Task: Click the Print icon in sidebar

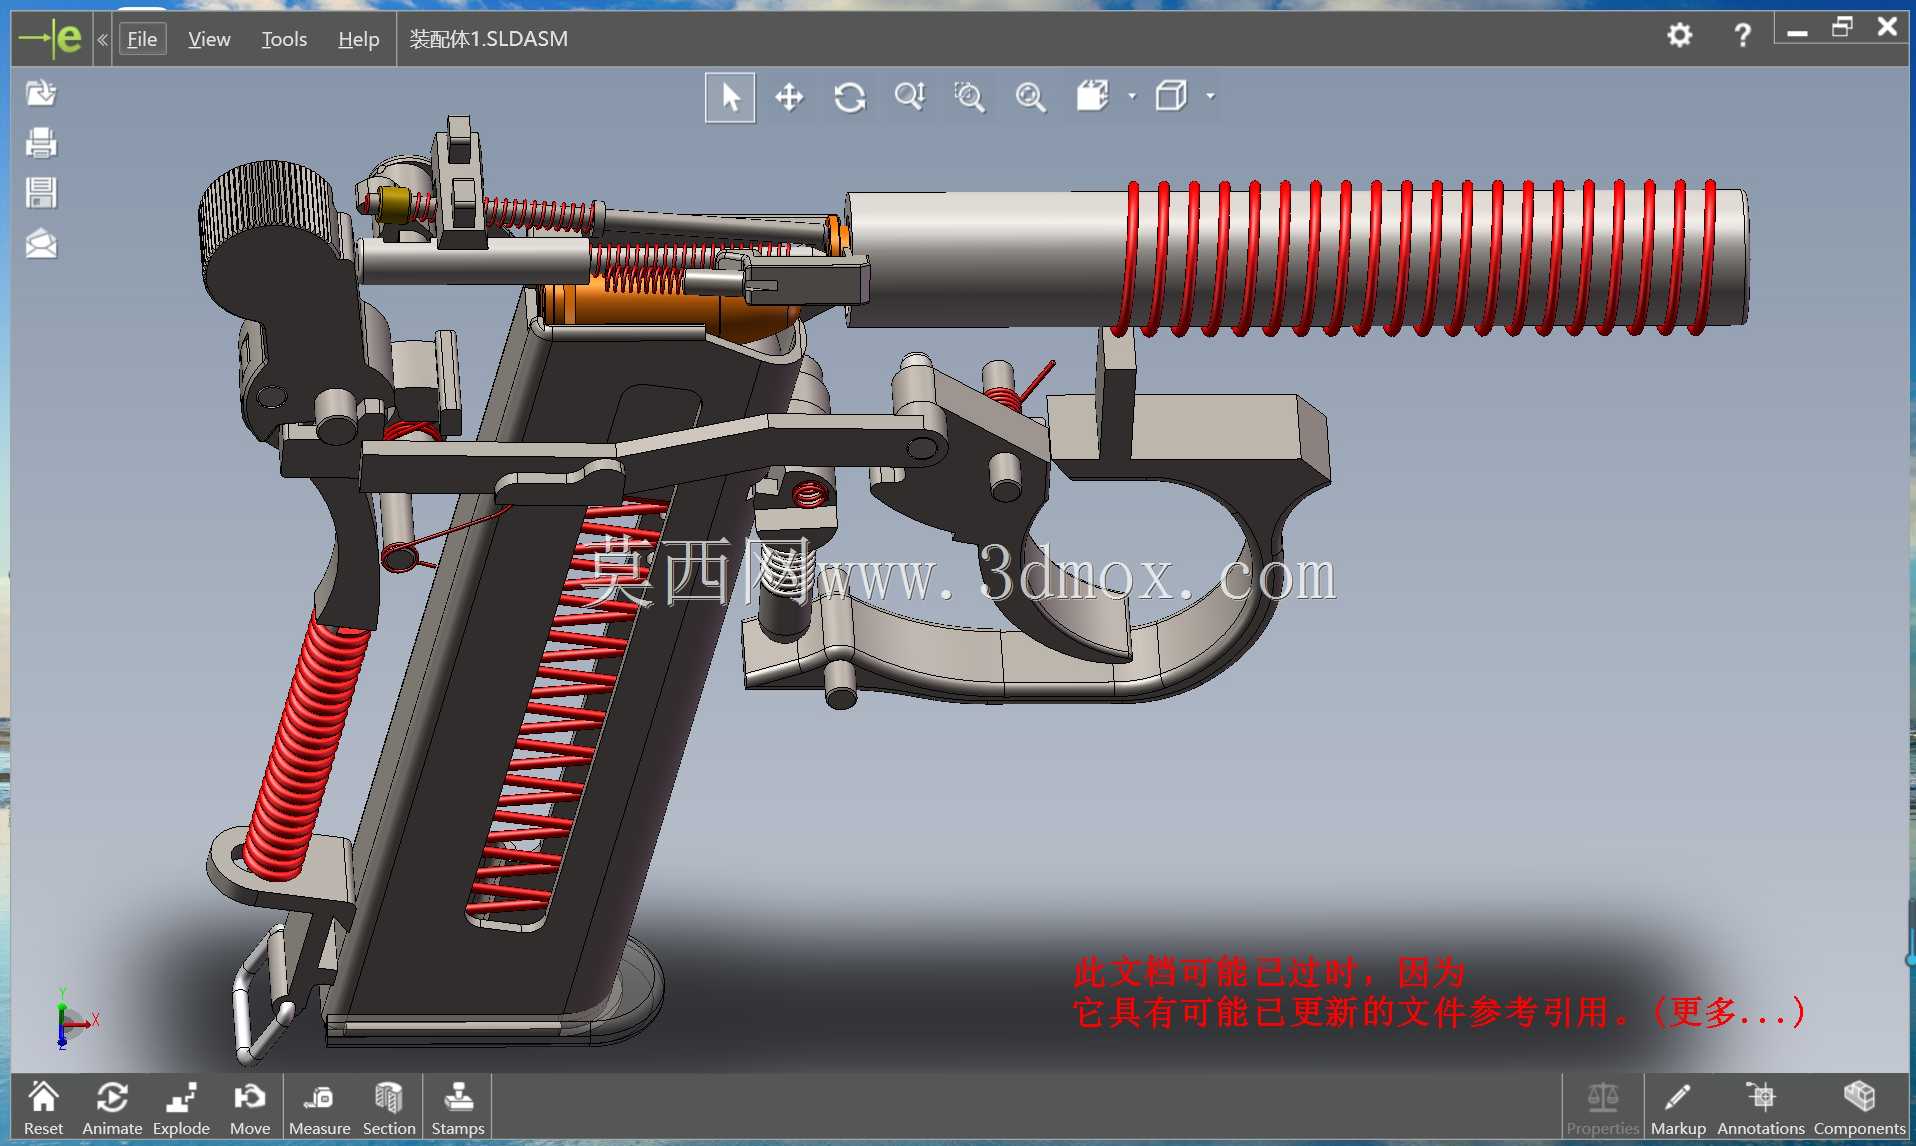Action: coord(41,143)
